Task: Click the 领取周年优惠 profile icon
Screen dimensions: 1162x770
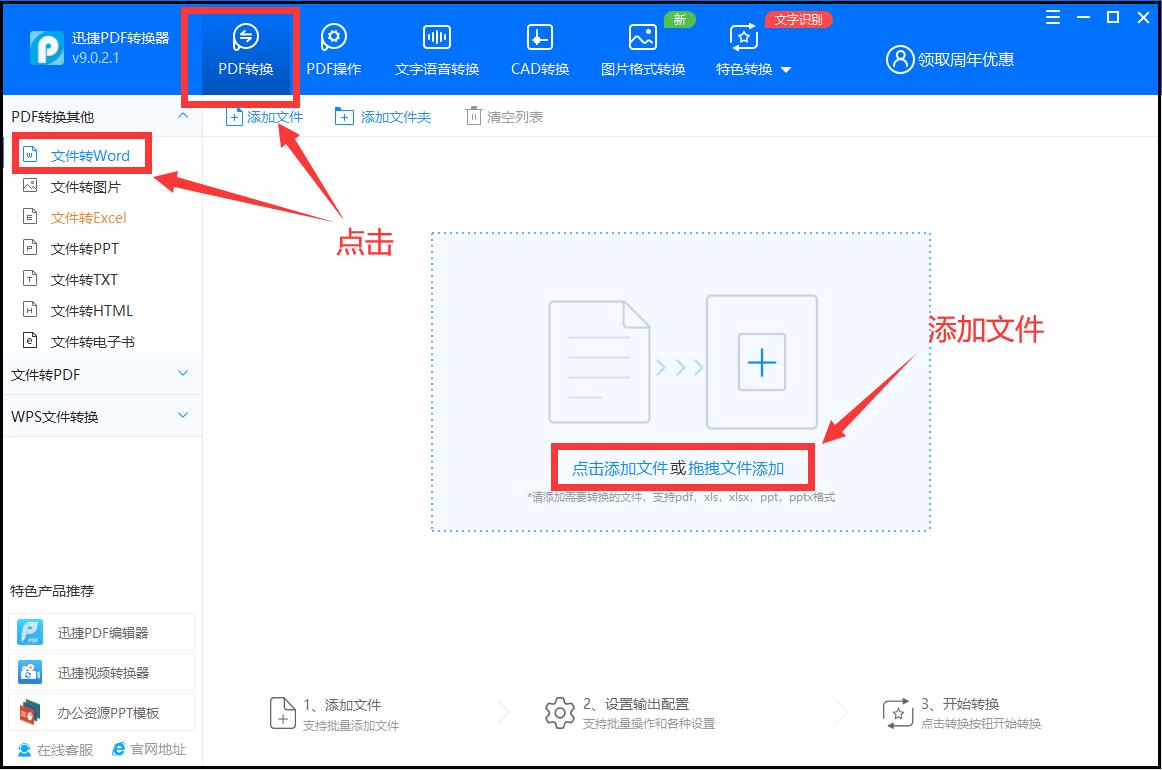Action: pos(898,59)
